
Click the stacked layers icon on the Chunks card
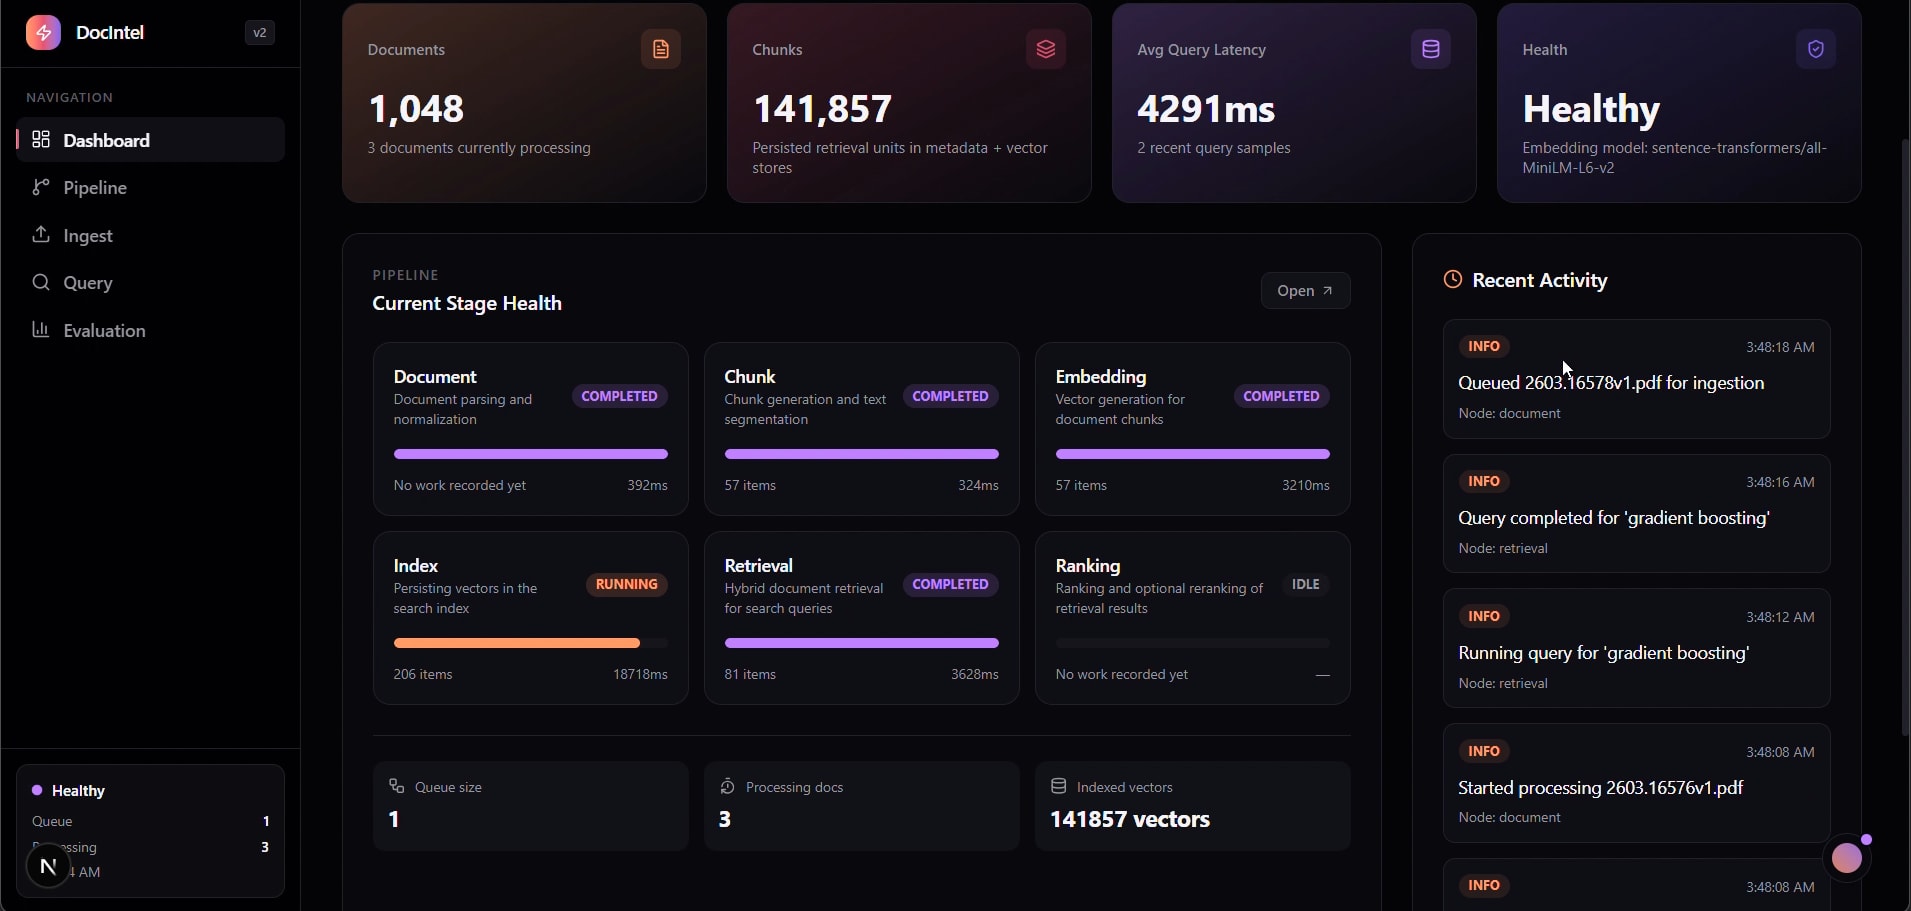click(1045, 48)
